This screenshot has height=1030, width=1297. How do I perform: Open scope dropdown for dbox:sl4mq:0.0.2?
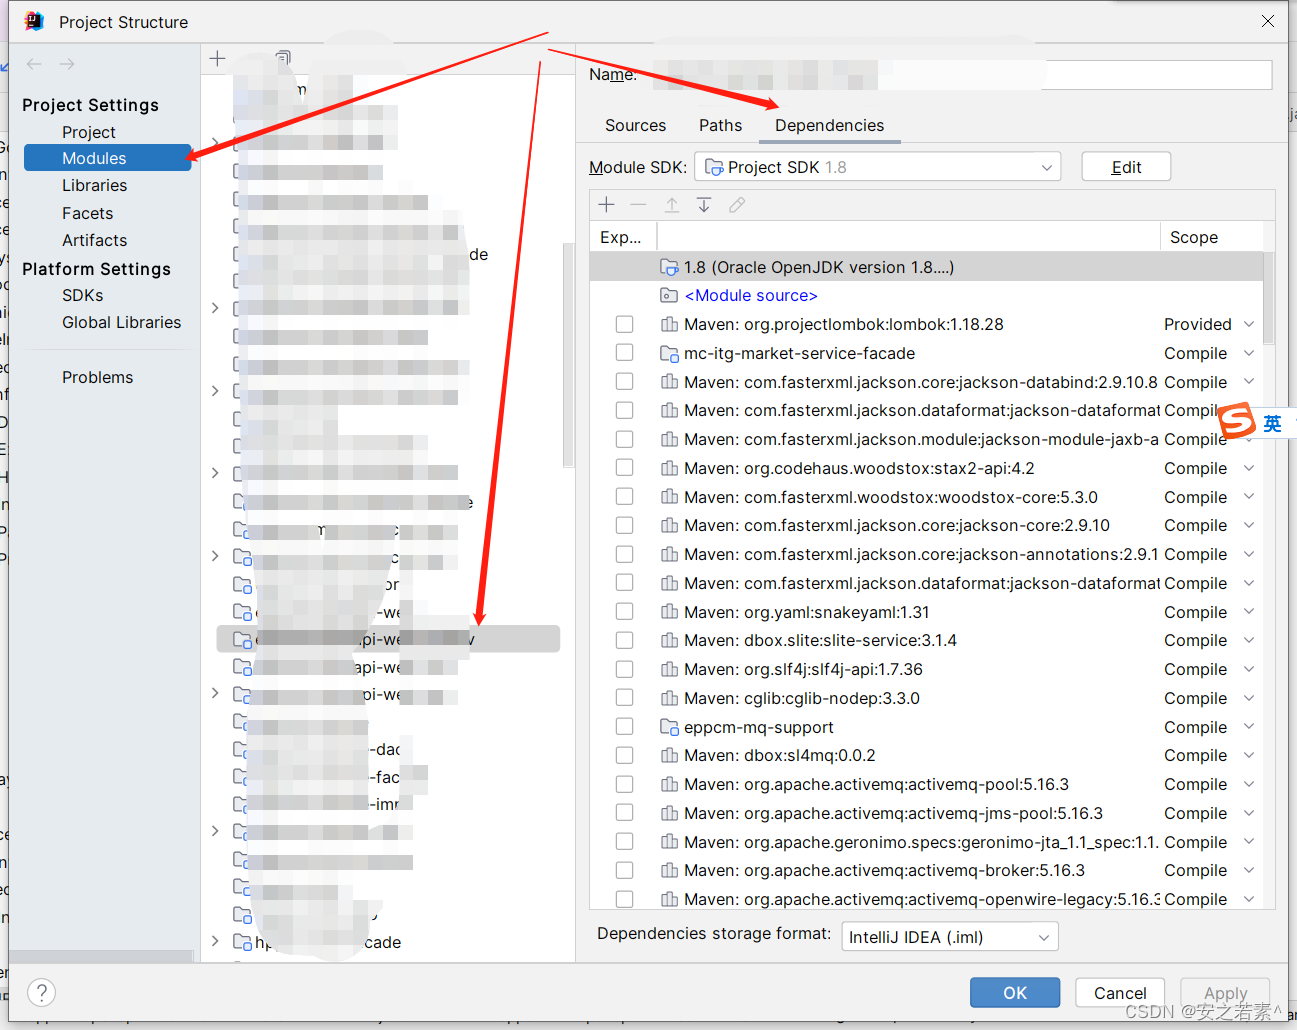[1249, 755]
